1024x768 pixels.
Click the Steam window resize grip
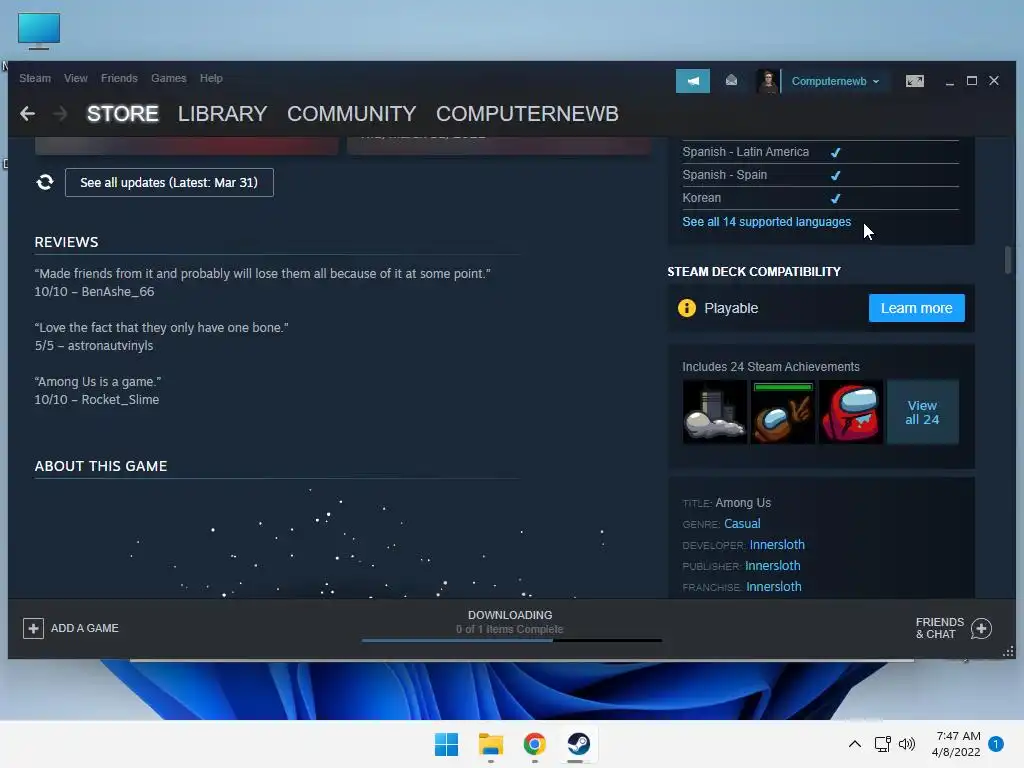pos(1008,652)
